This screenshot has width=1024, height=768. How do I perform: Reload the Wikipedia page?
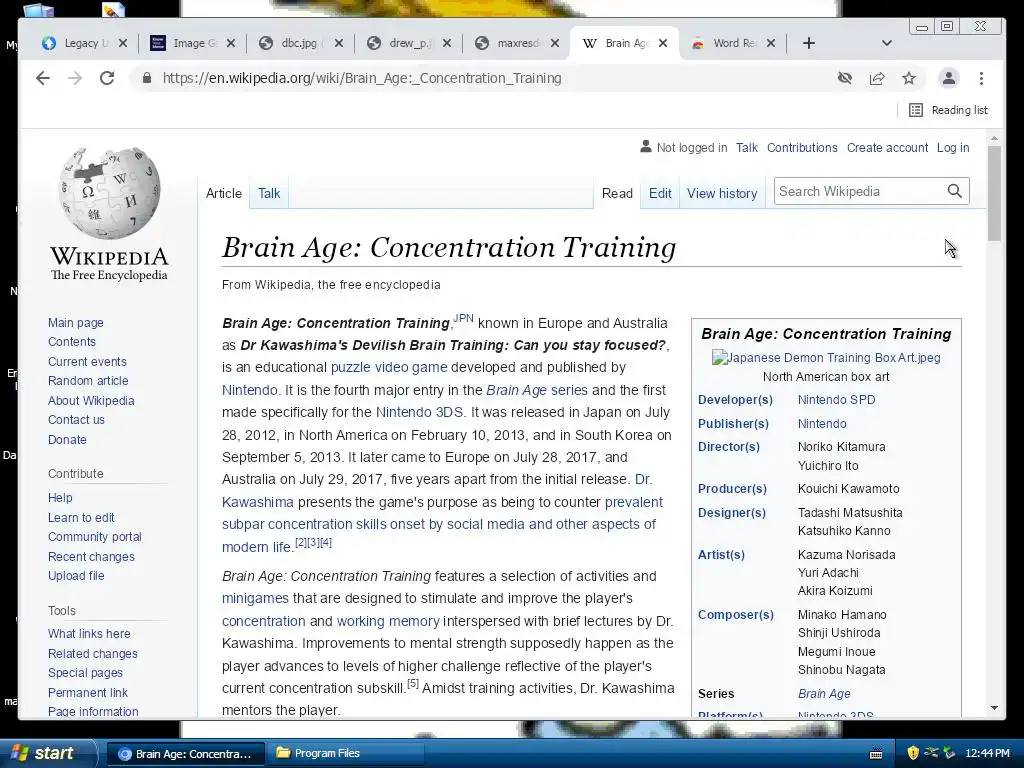(x=107, y=78)
